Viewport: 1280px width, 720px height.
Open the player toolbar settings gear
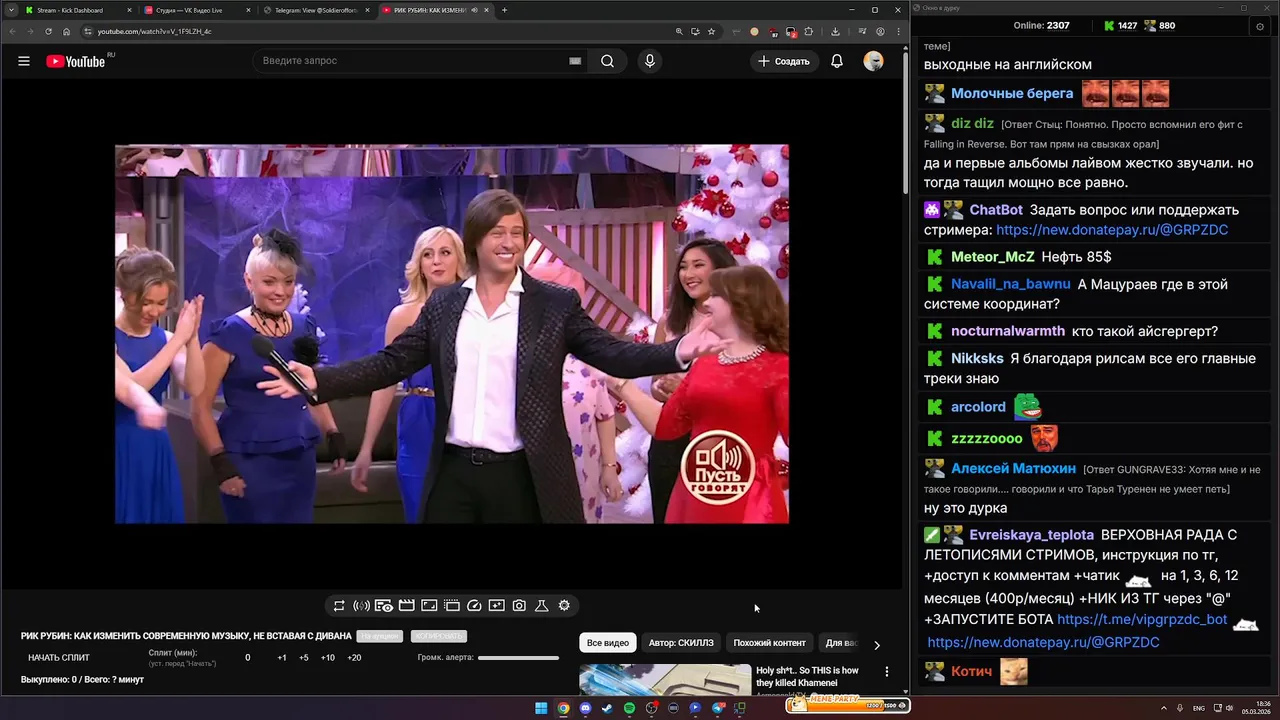coord(564,606)
